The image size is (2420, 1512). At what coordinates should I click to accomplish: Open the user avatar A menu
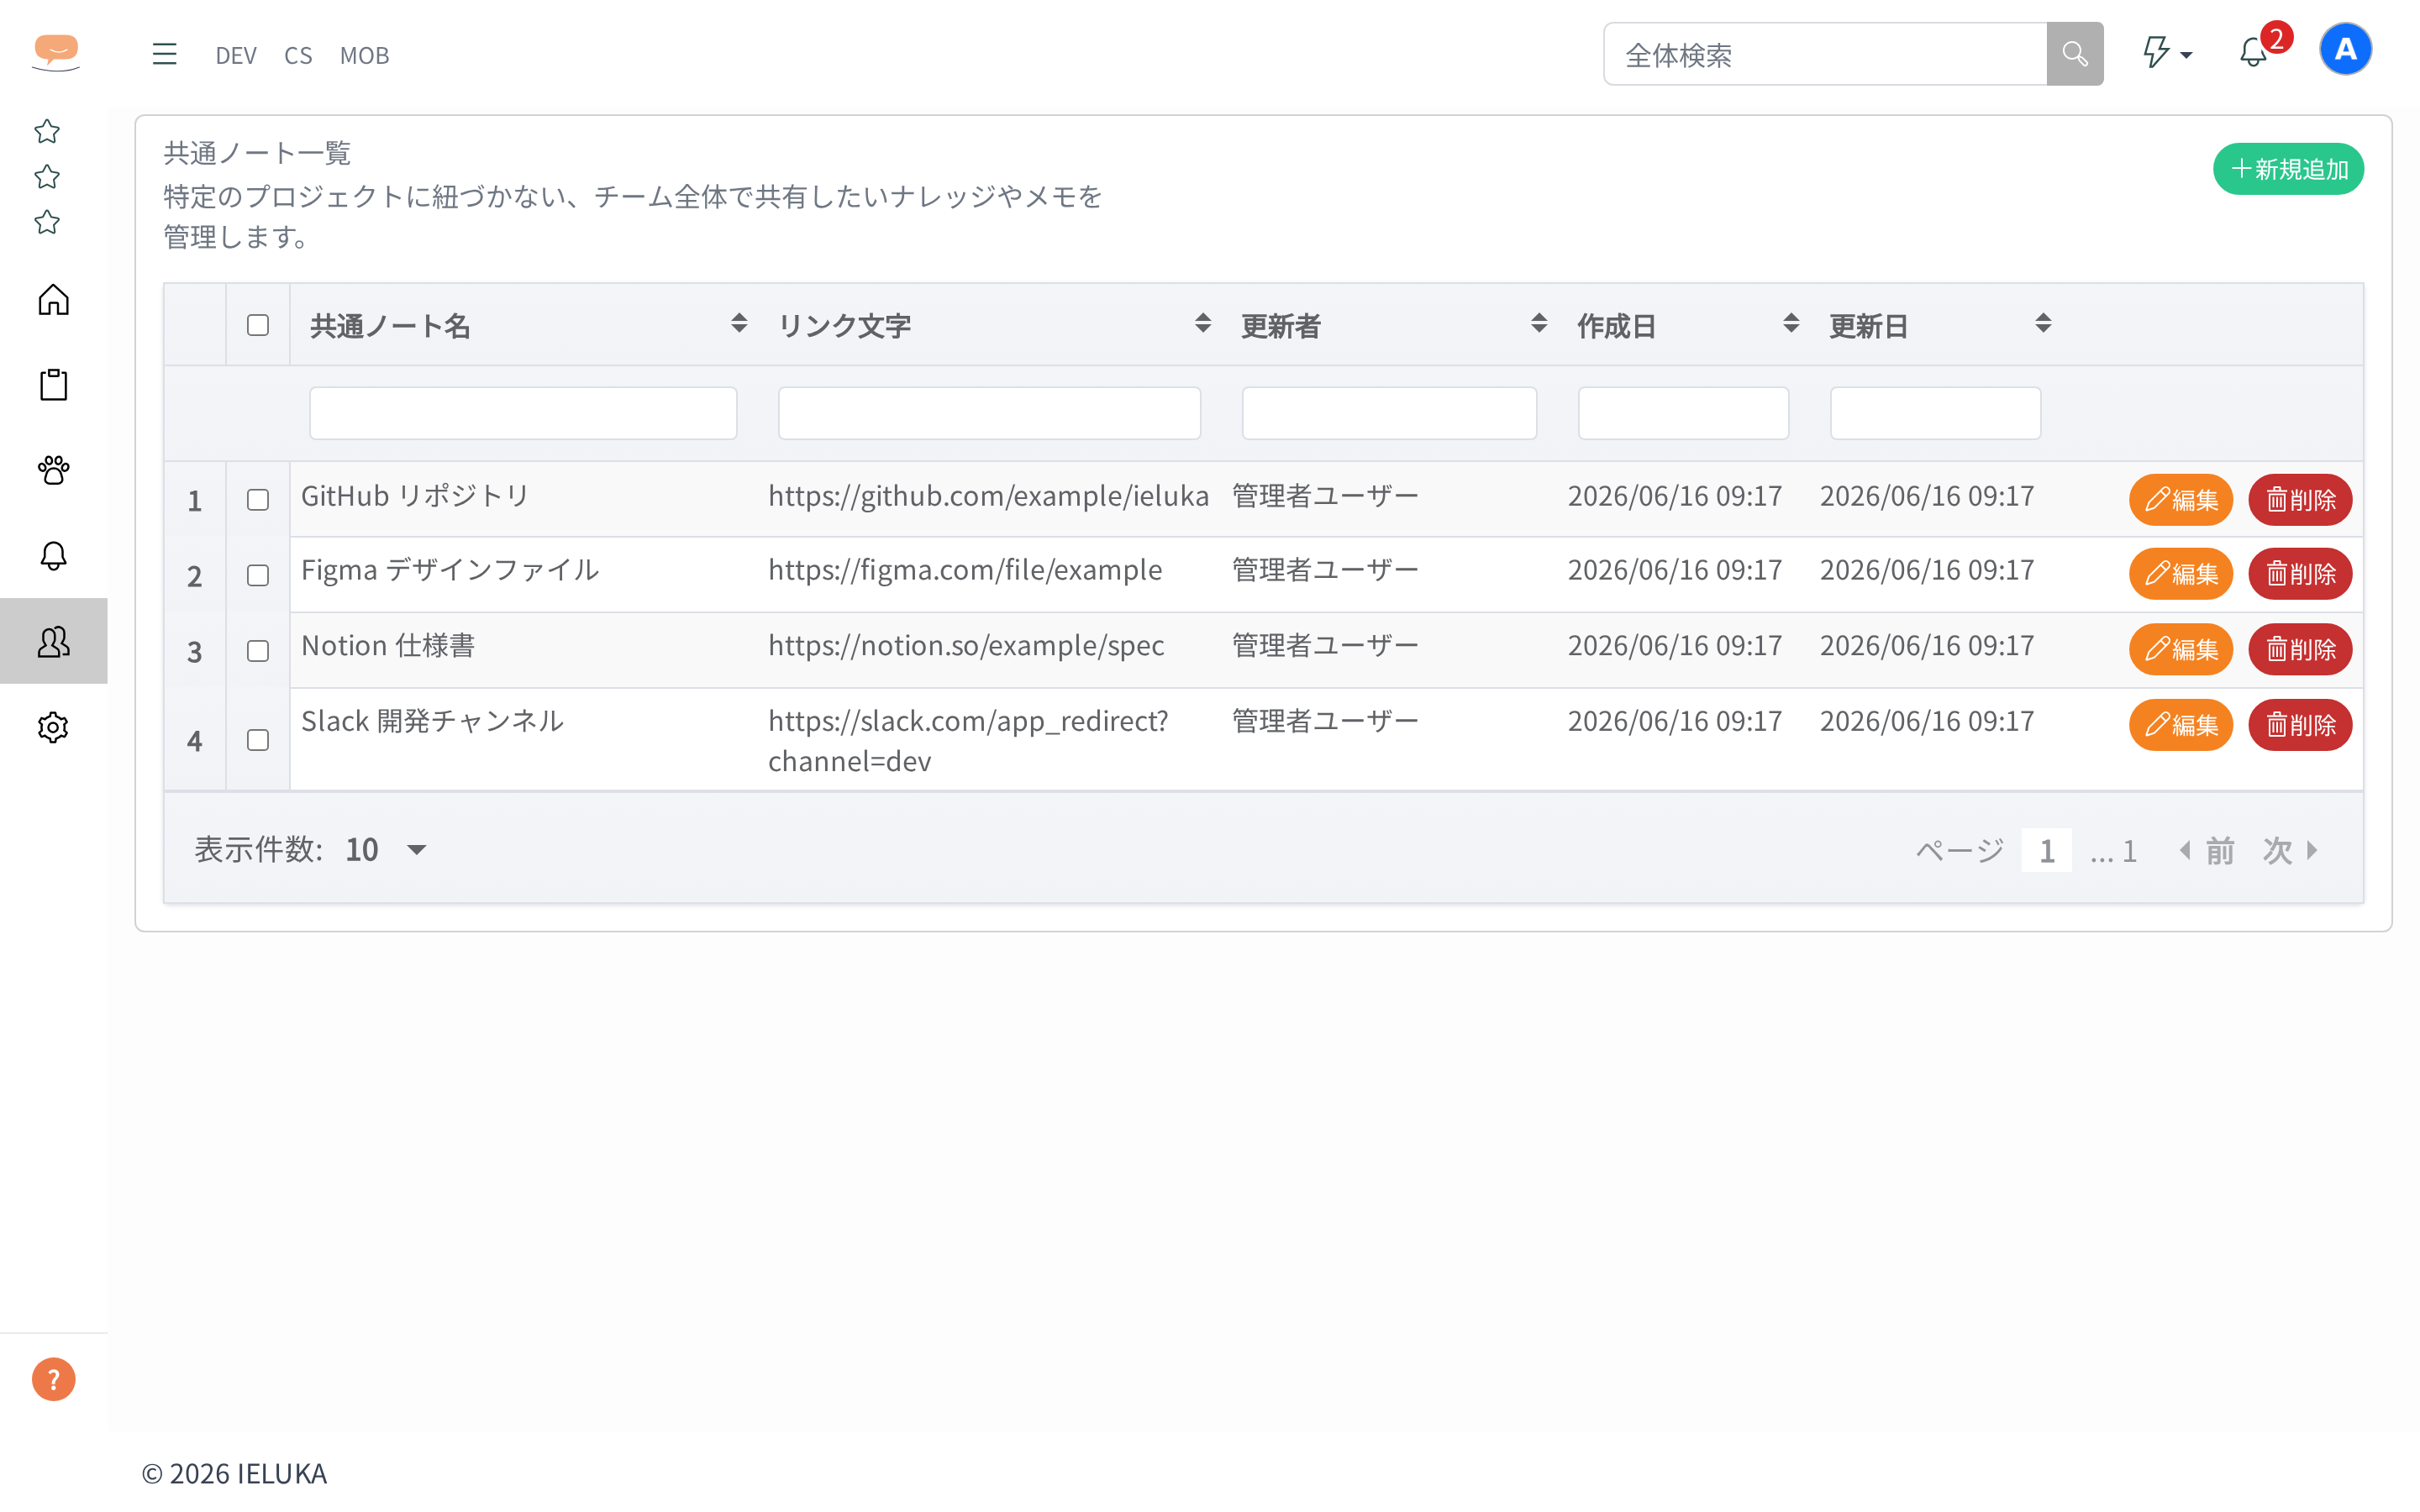coord(2345,49)
